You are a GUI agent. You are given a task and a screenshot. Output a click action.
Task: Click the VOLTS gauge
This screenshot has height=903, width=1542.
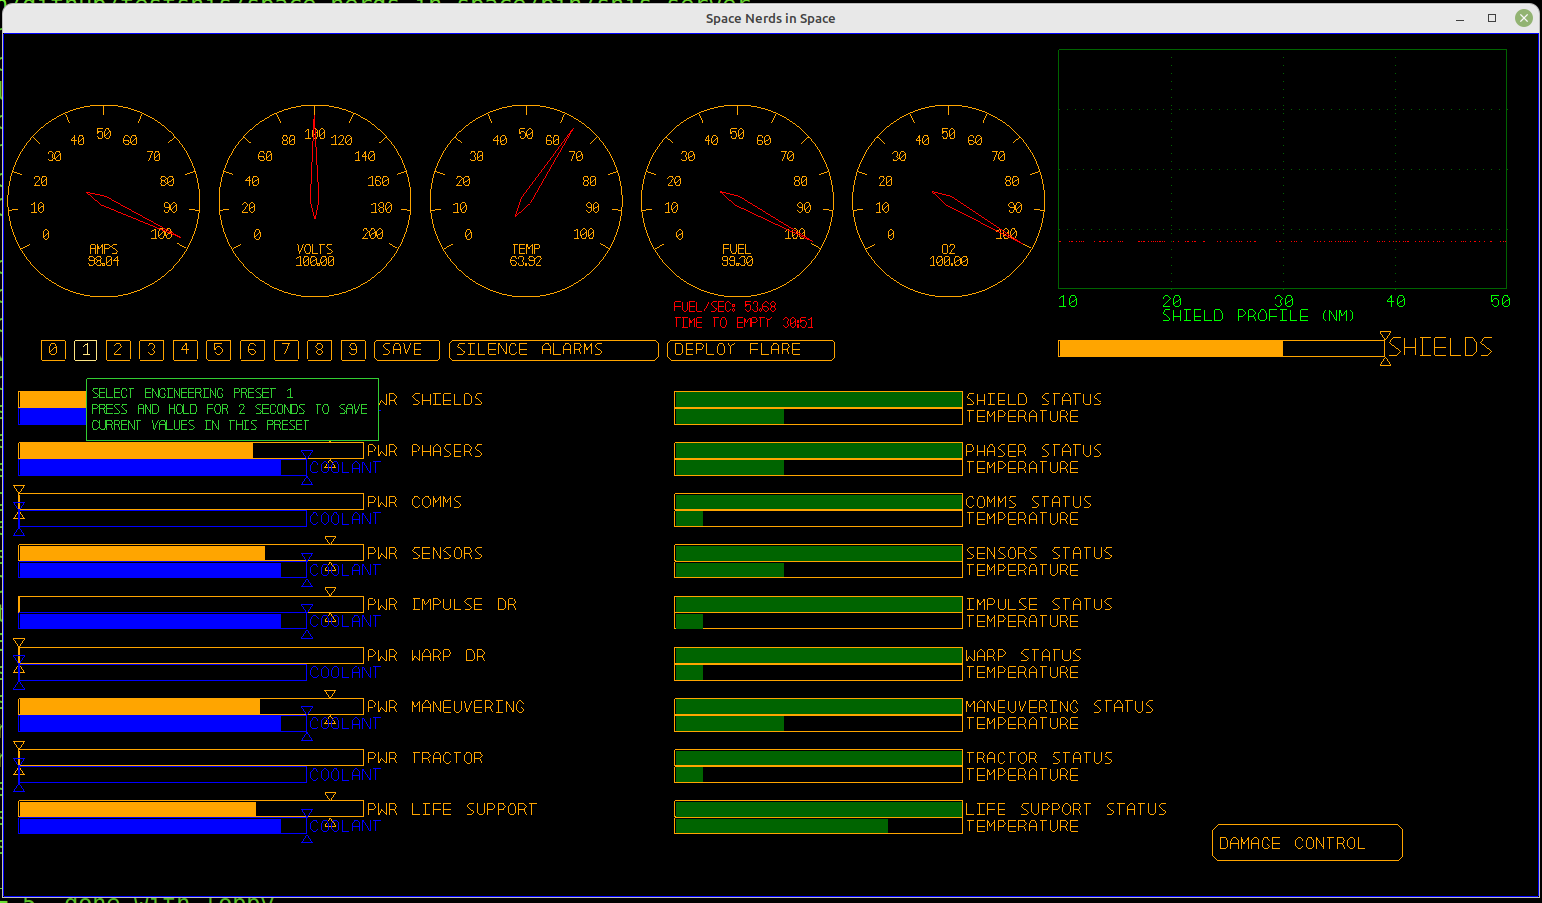click(x=315, y=201)
